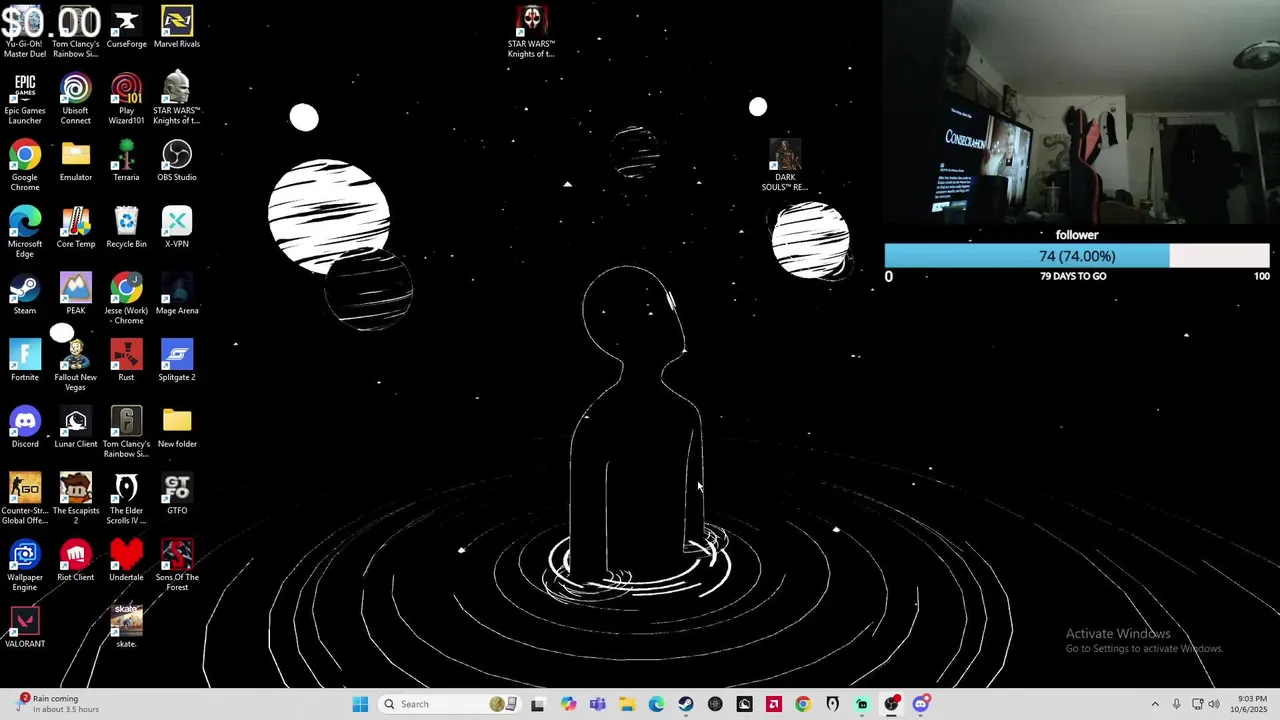
Task: Select the STAR WARS icon with skull mask
Action: pos(531,32)
